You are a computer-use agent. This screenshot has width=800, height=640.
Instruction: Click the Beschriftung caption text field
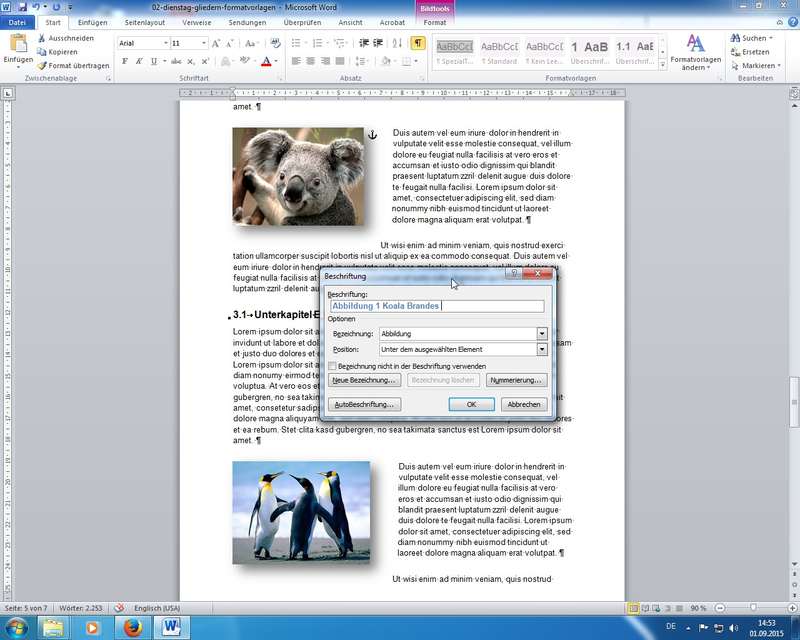pos(436,306)
